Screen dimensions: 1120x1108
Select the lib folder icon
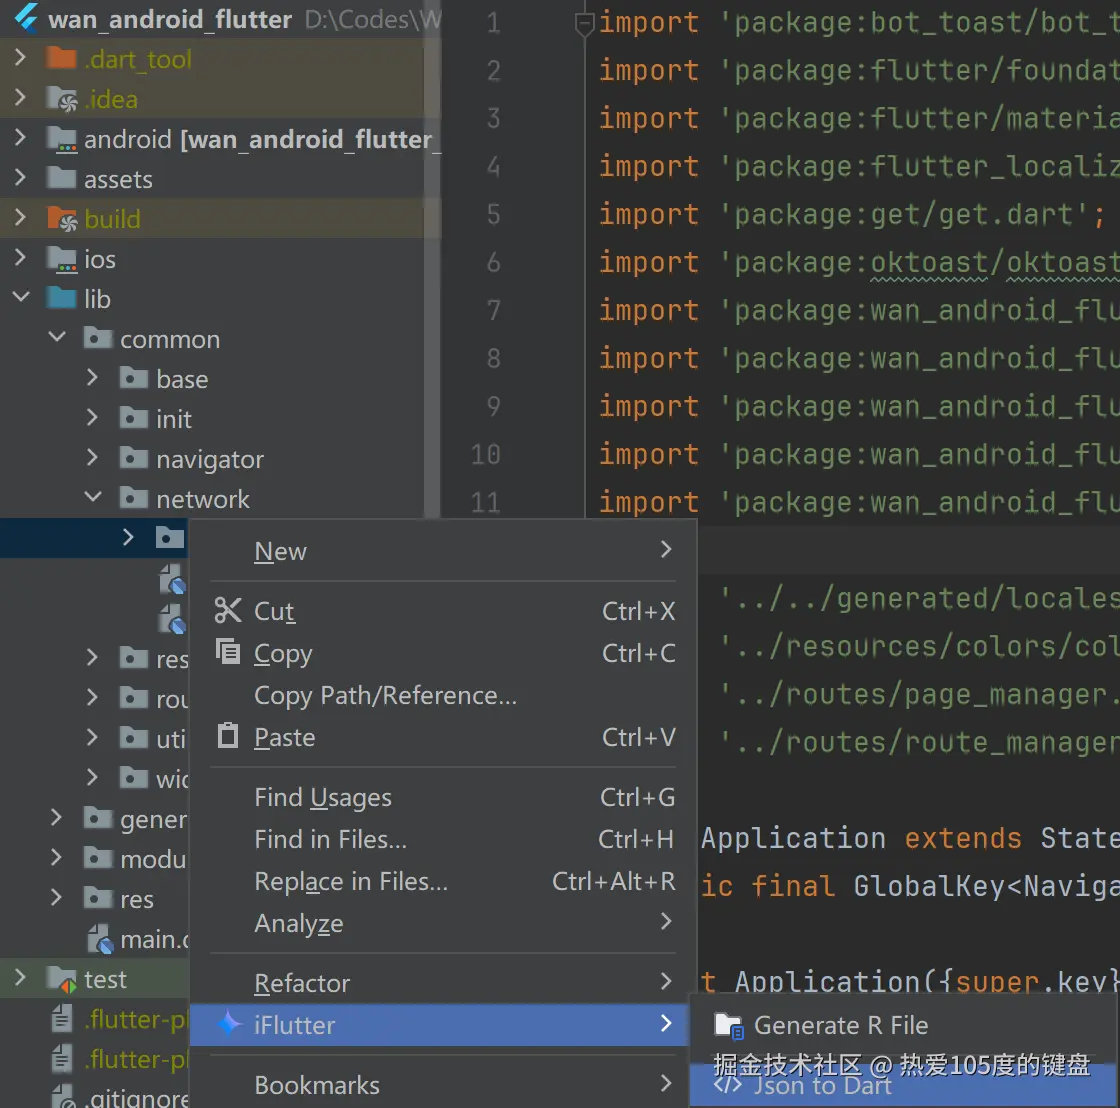(61, 298)
